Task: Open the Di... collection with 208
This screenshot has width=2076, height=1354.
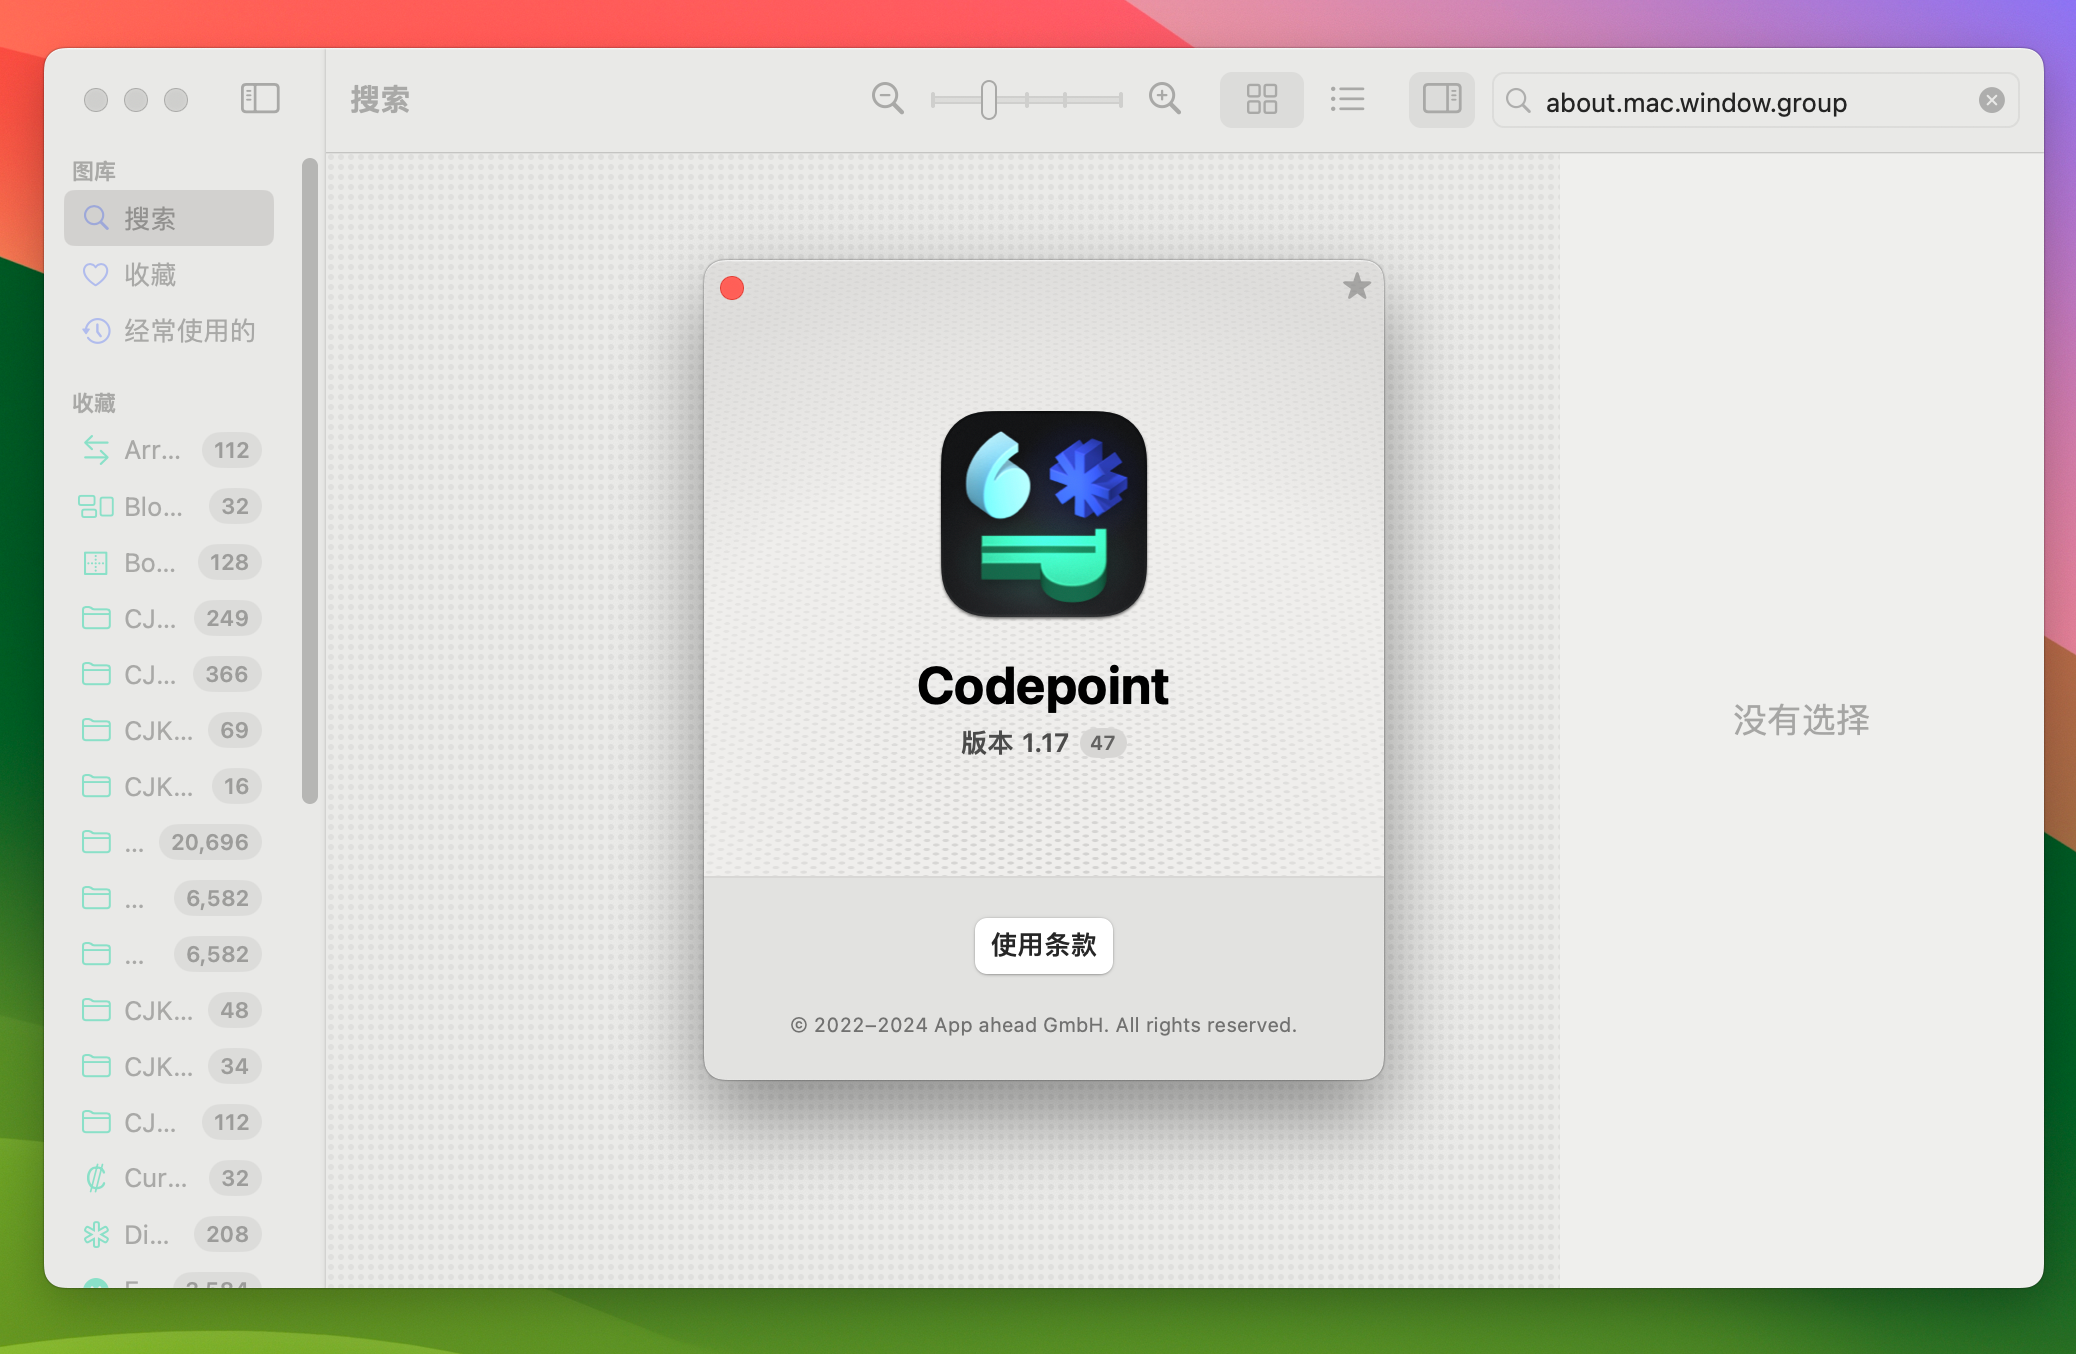Action: pos(169,1234)
